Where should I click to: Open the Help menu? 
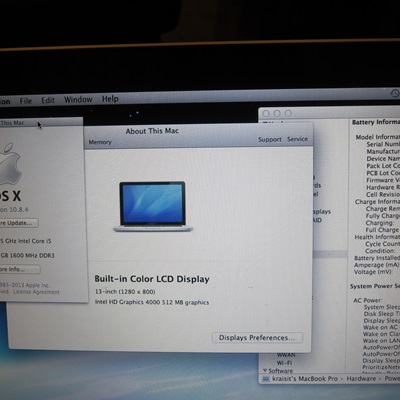pyautogui.click(x=110, y=99)
